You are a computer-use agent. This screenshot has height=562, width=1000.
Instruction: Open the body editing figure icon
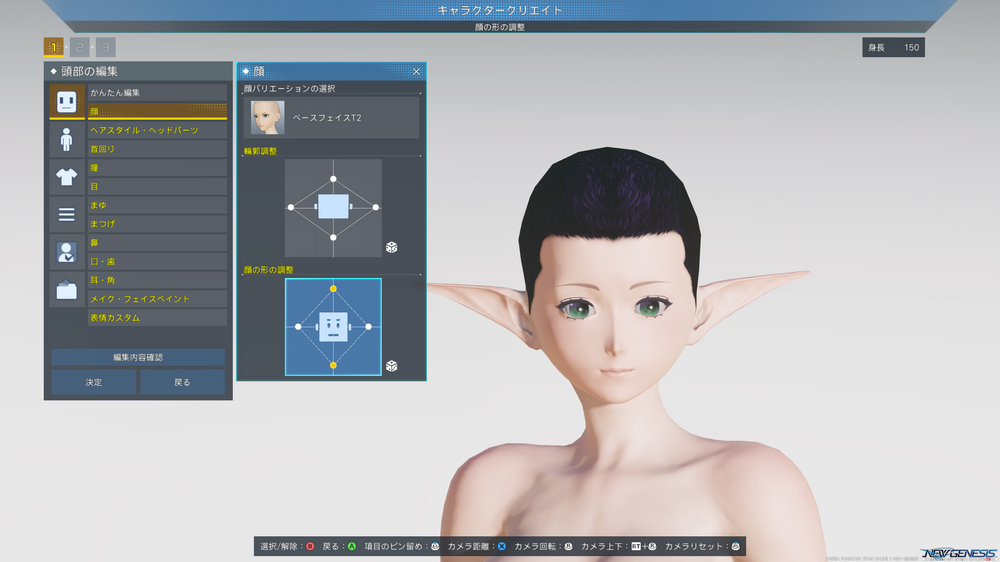coord(66,139)
